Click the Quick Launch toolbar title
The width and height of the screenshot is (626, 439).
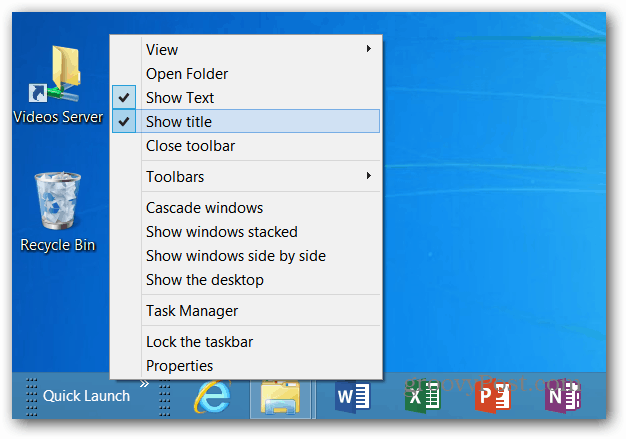pos(86,396)
